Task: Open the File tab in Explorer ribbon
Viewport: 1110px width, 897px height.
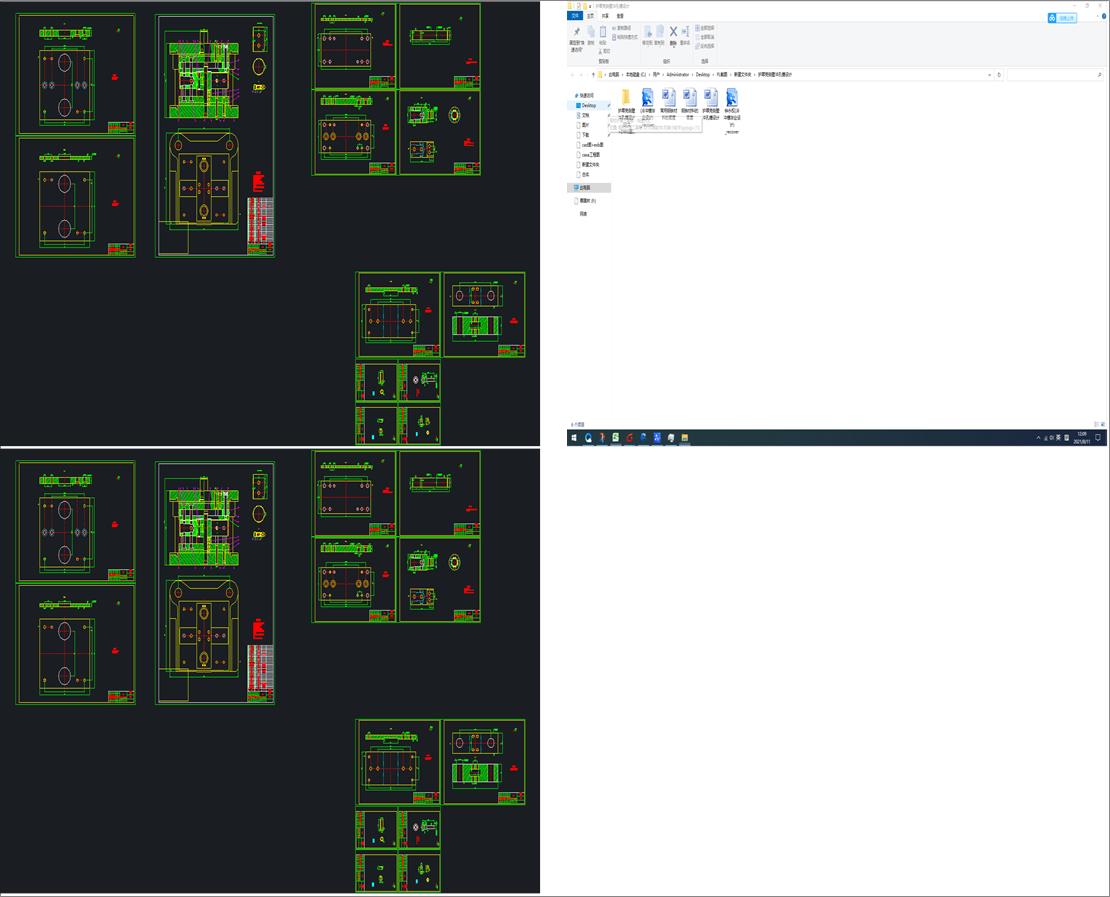Action: point(575,16)
